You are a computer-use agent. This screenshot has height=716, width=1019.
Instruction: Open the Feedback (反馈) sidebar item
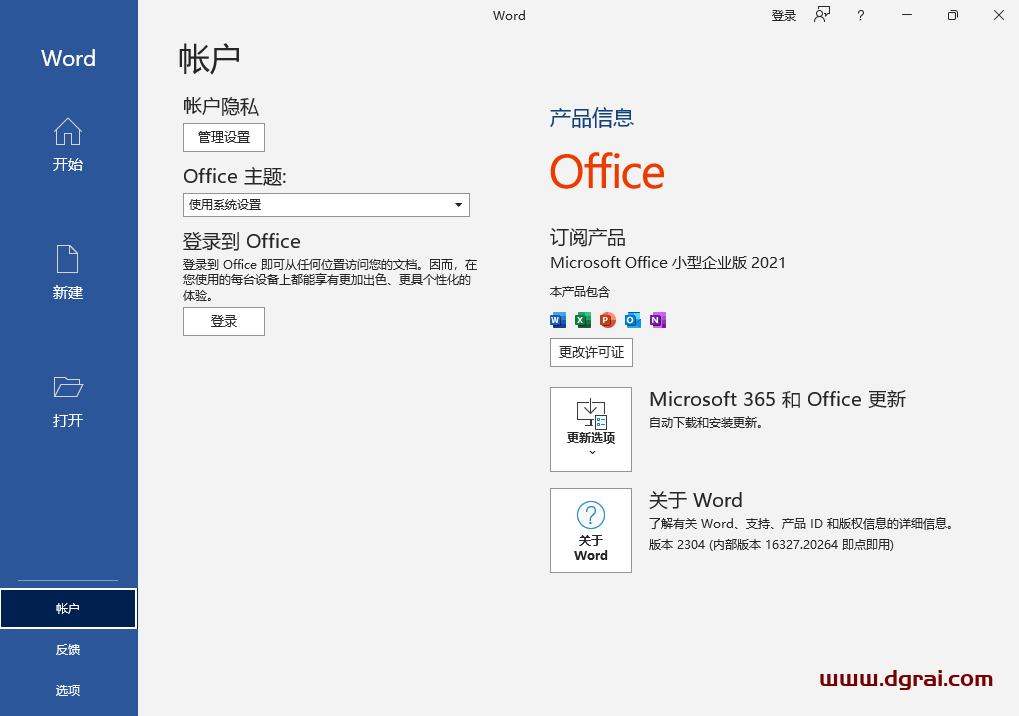[68, 649]
